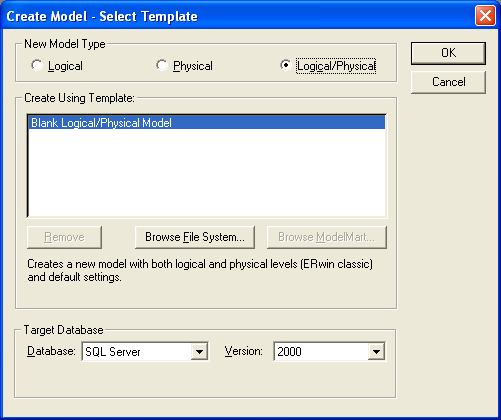Select the Logical/Physical radio option
Viewport: 501px width, 420px height.
[x=286, y=65]
